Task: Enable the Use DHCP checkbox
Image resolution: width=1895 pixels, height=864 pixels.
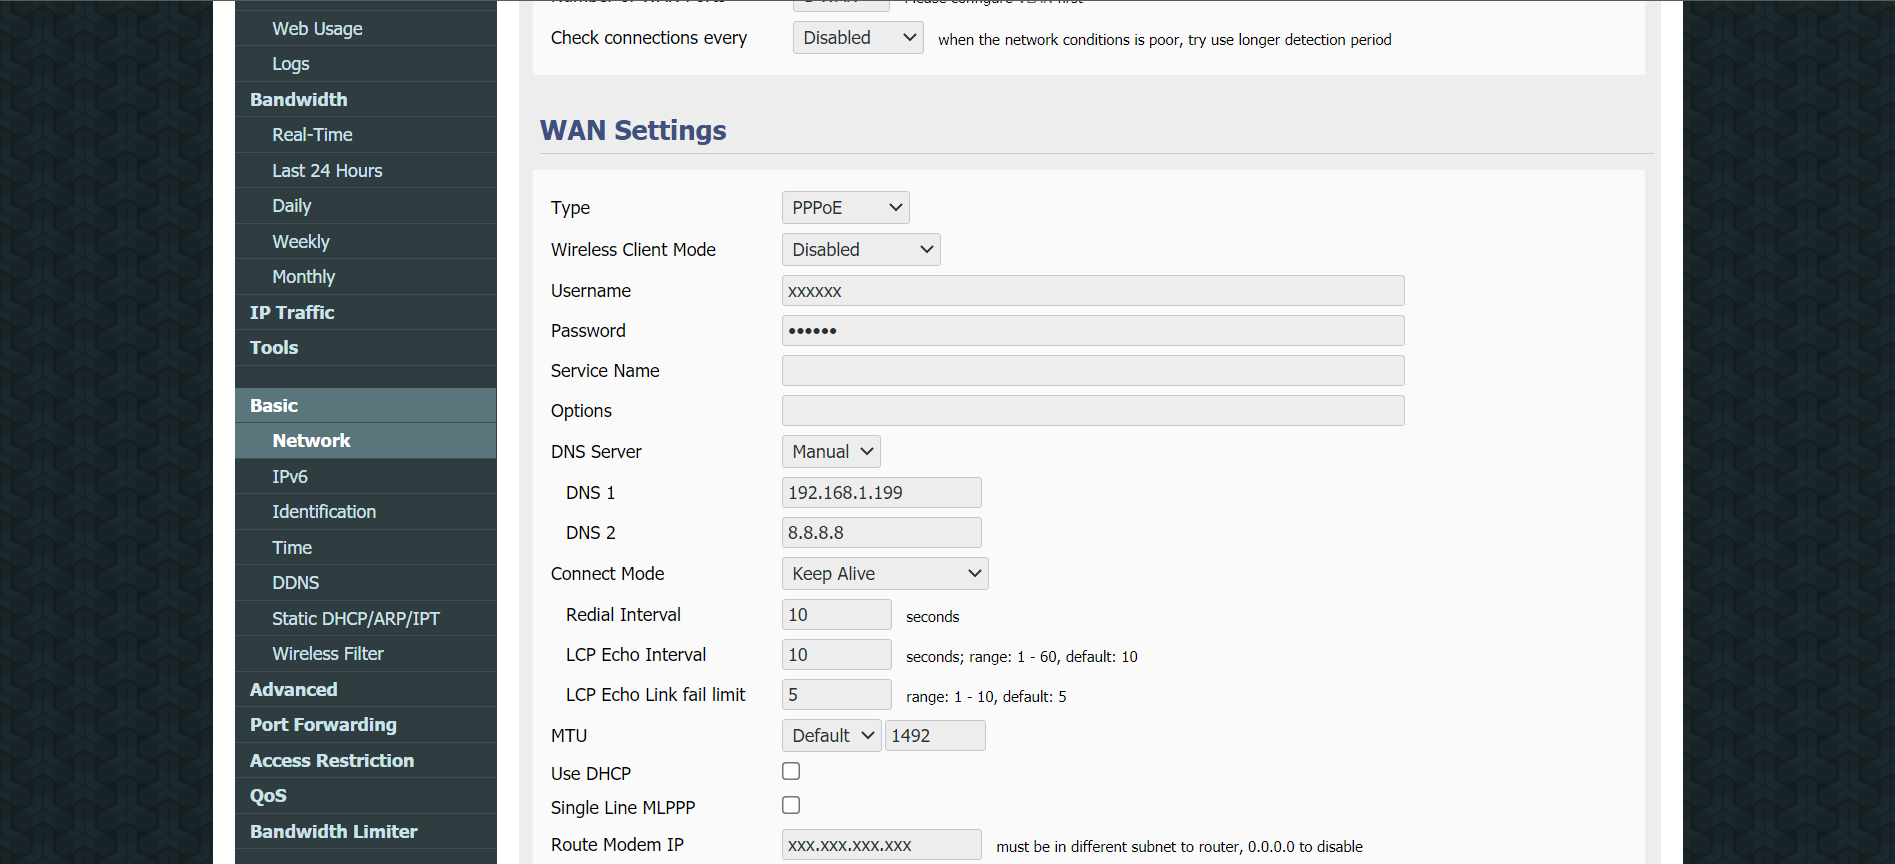Action: coord(791,771)
